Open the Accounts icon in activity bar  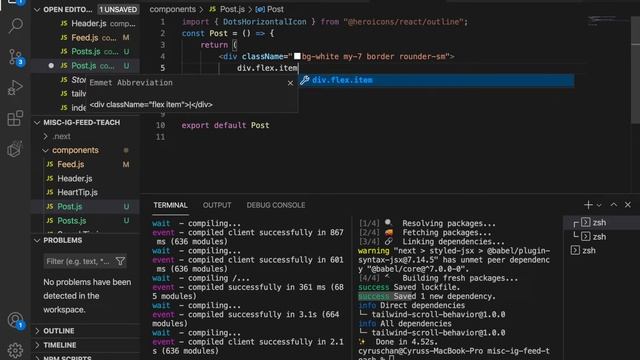tap(15, 320)
